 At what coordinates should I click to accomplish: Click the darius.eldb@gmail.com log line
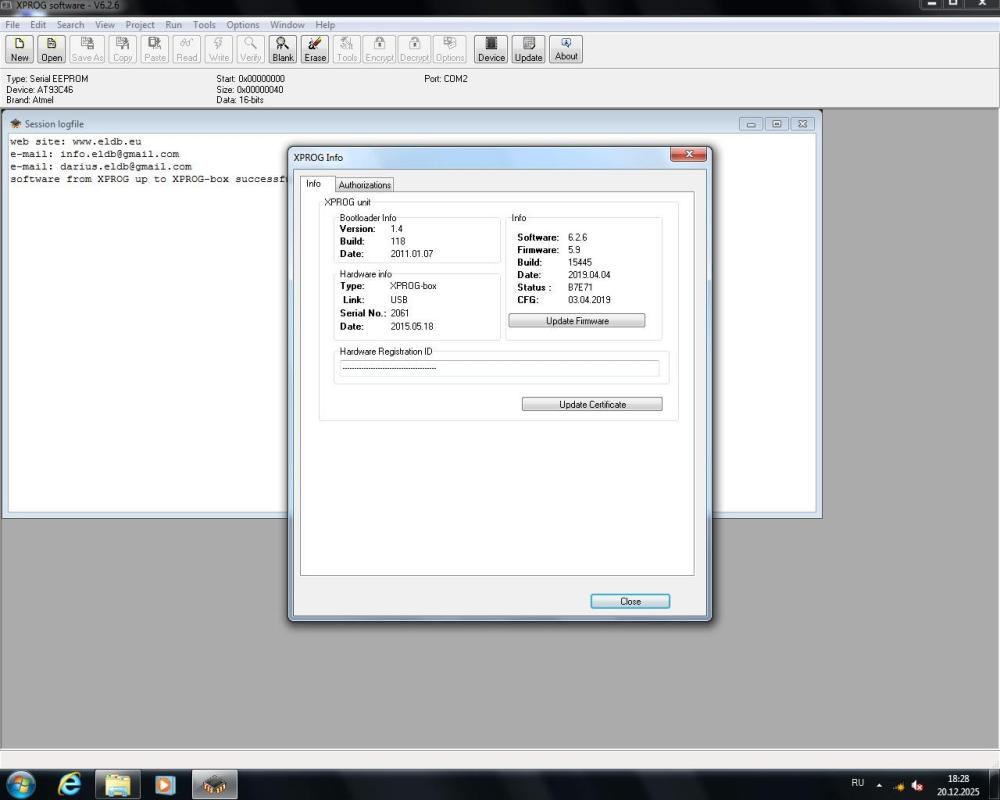pos(101,167)
